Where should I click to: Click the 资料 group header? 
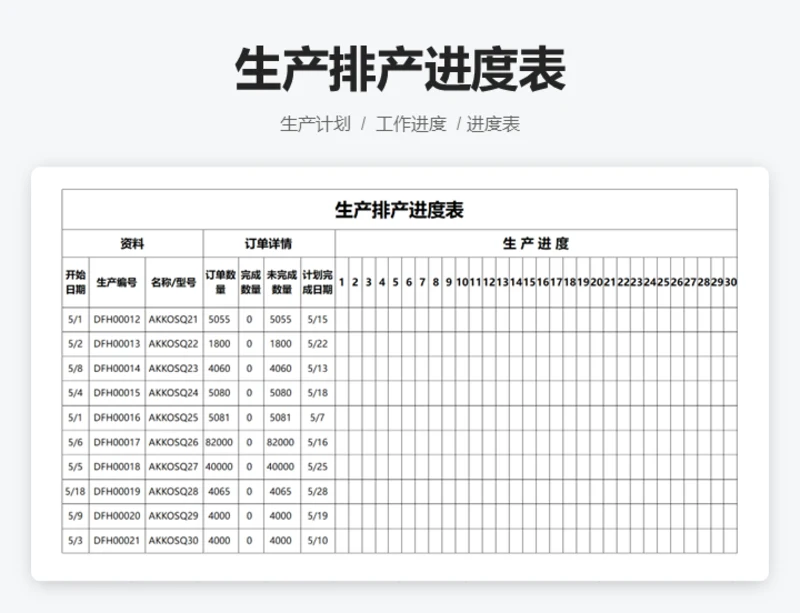(x=133, y=243)
